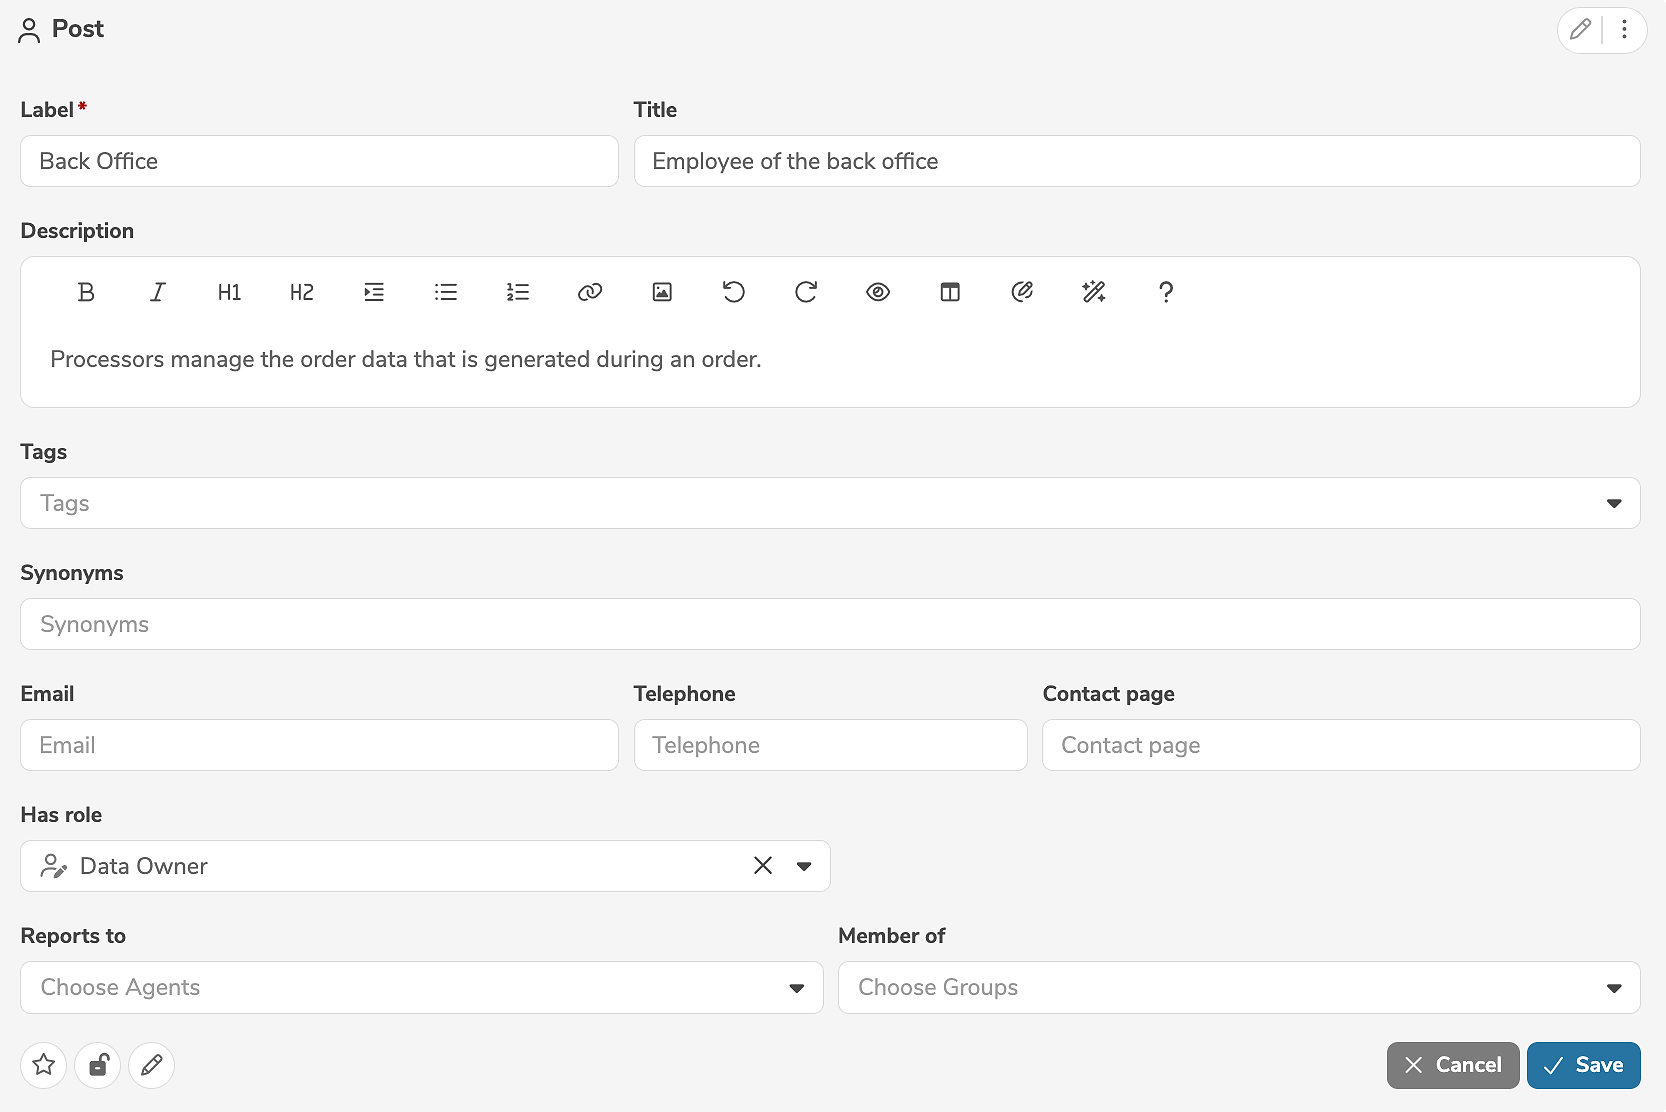Screen dimensions: 1666x1112
Task: Insert a link via the toolbar
Action: [x=590, y=292]
